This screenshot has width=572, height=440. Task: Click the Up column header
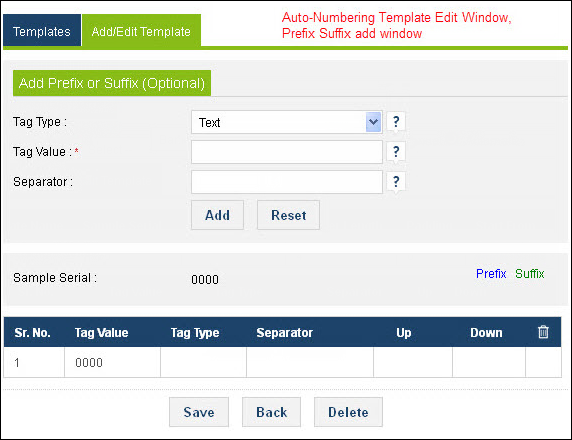point(404,332)
